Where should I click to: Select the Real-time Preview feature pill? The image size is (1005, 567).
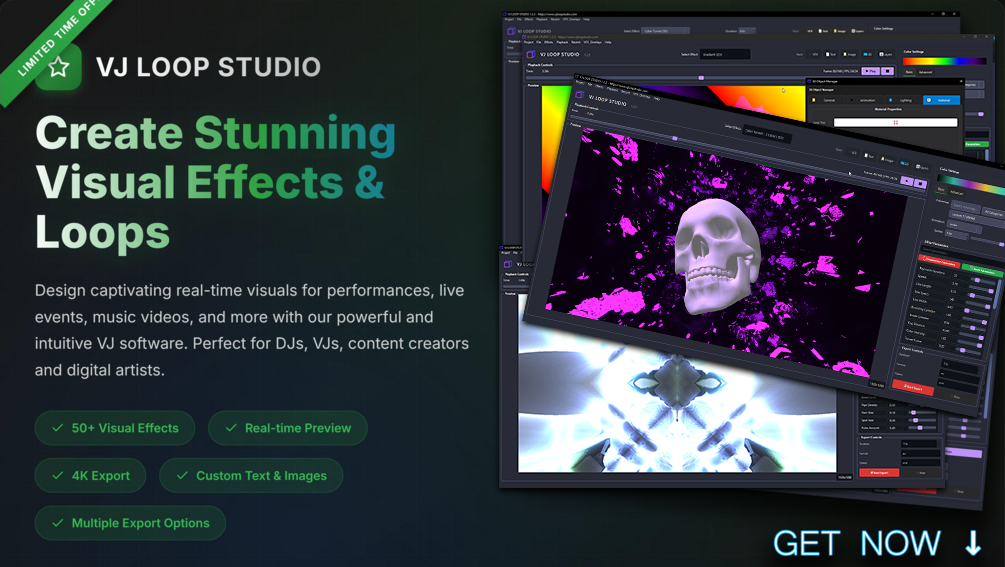pyautogui.click(x=288, y=428)
